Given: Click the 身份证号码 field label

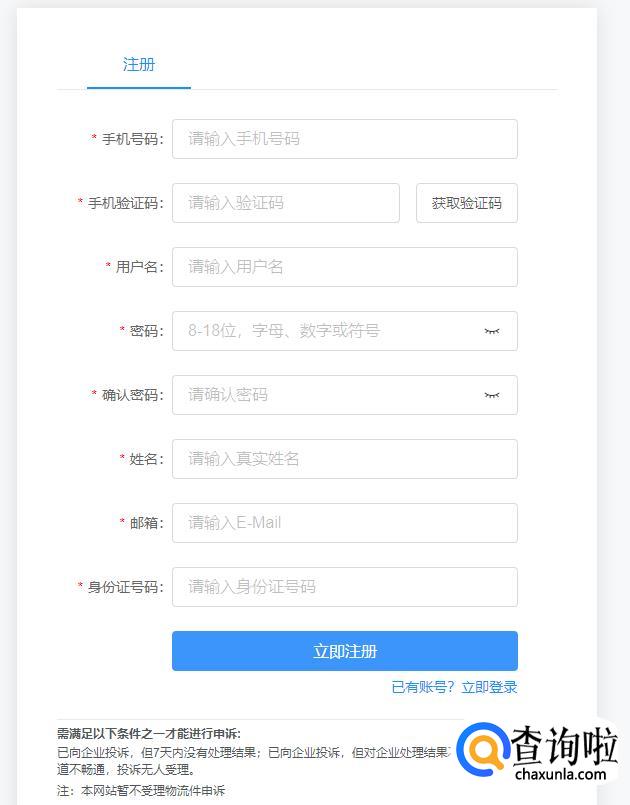Looking at the screenshot, I should 124,587.
